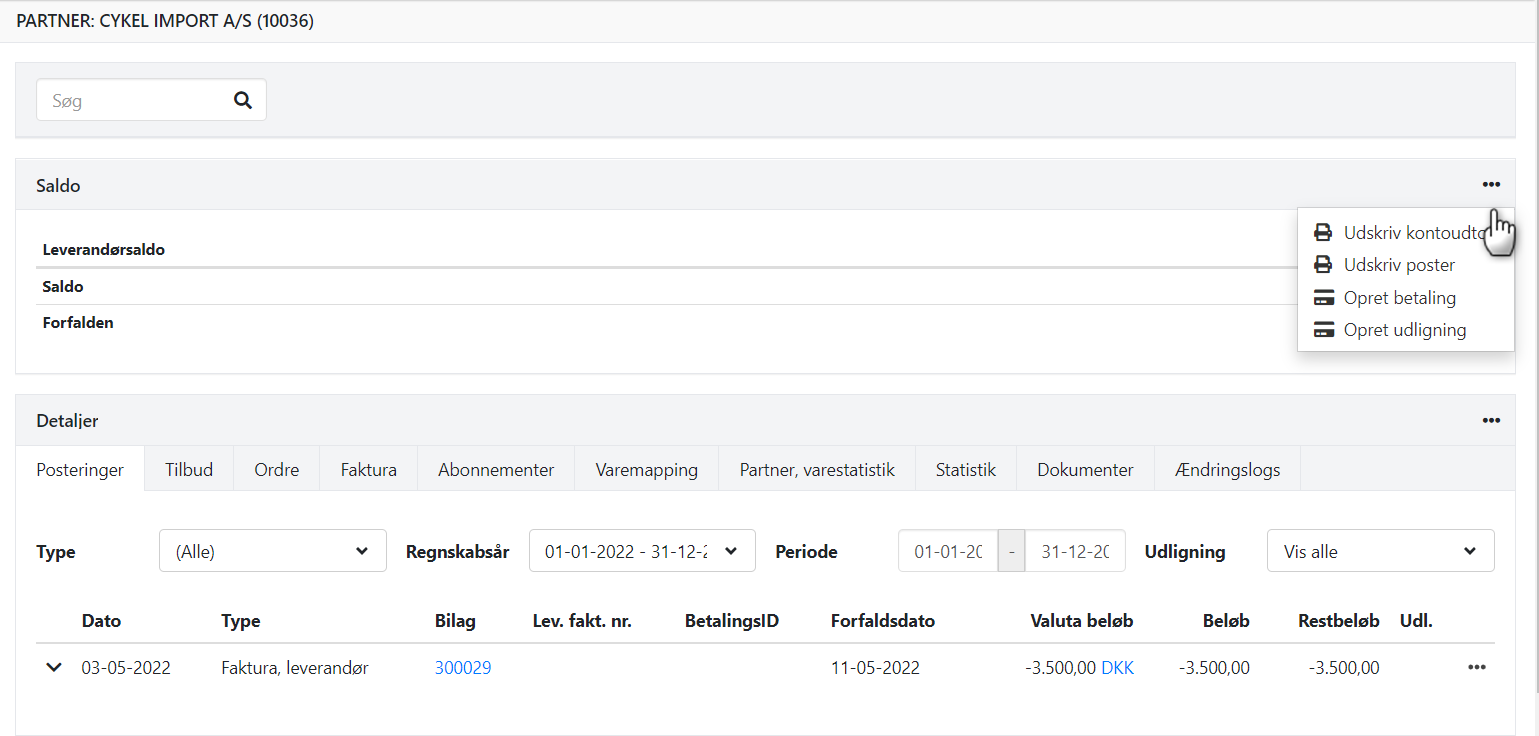Open the Regnskabsår dropdown
The width and height of the screenshot is (1539, 736).
[x=642, y=550]
